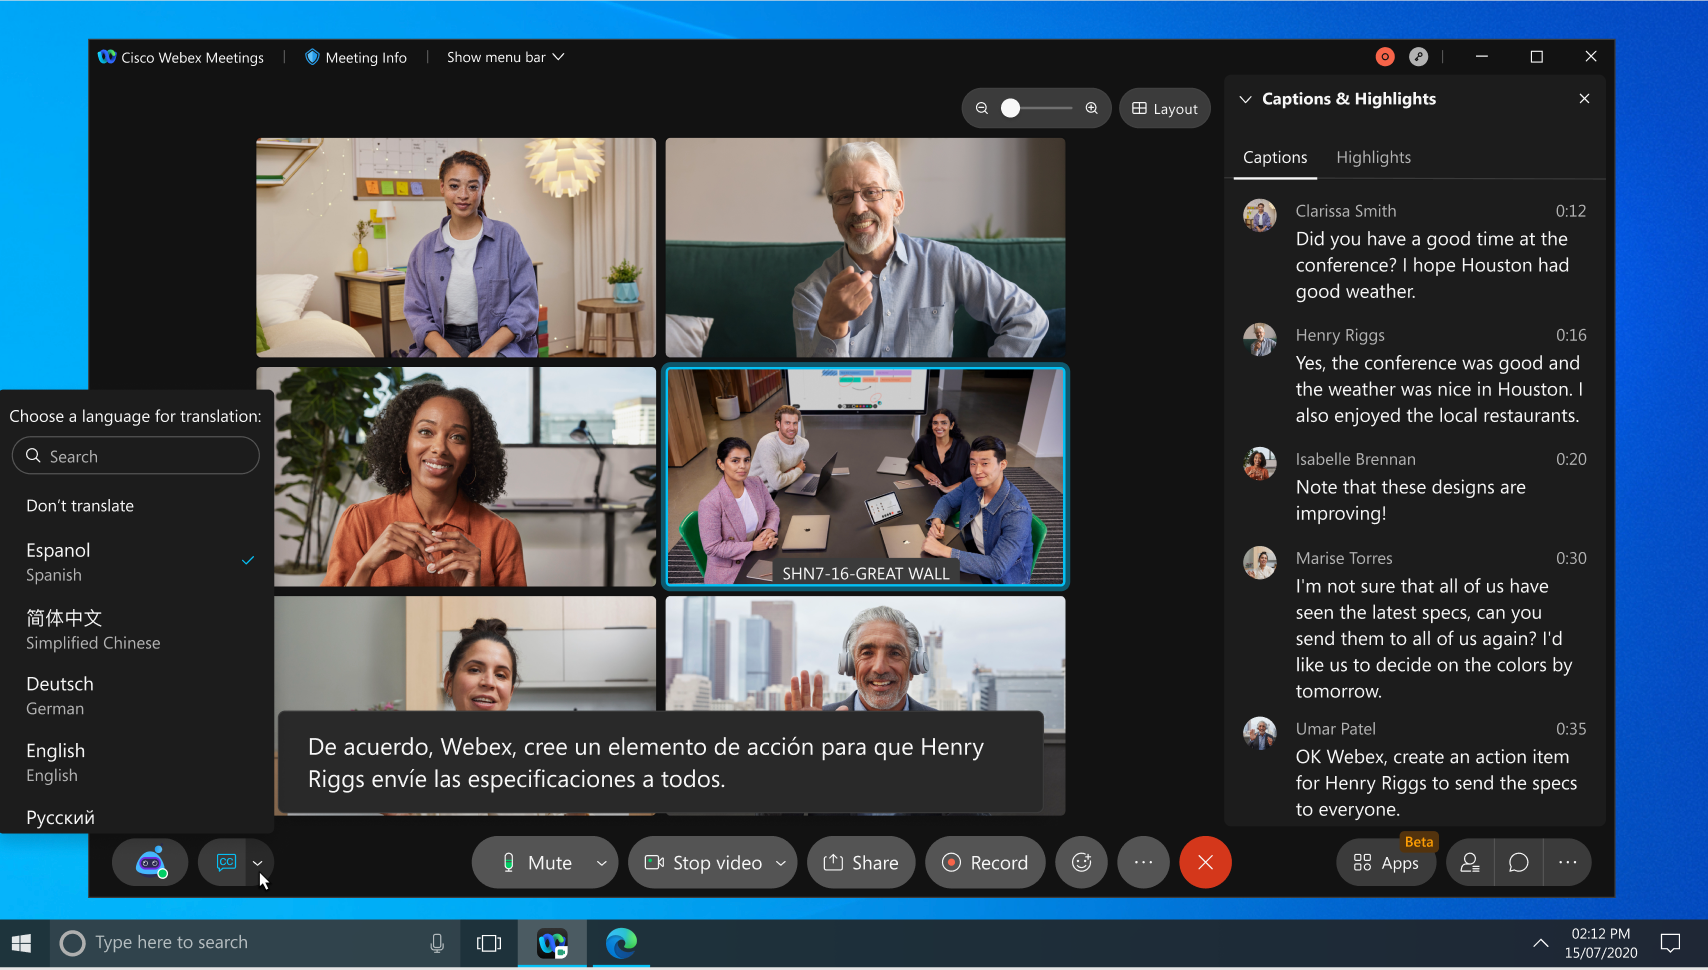1708x970 pixels.
Task: Open the Webex Assistant robot icon
Action: click(150, 862)
